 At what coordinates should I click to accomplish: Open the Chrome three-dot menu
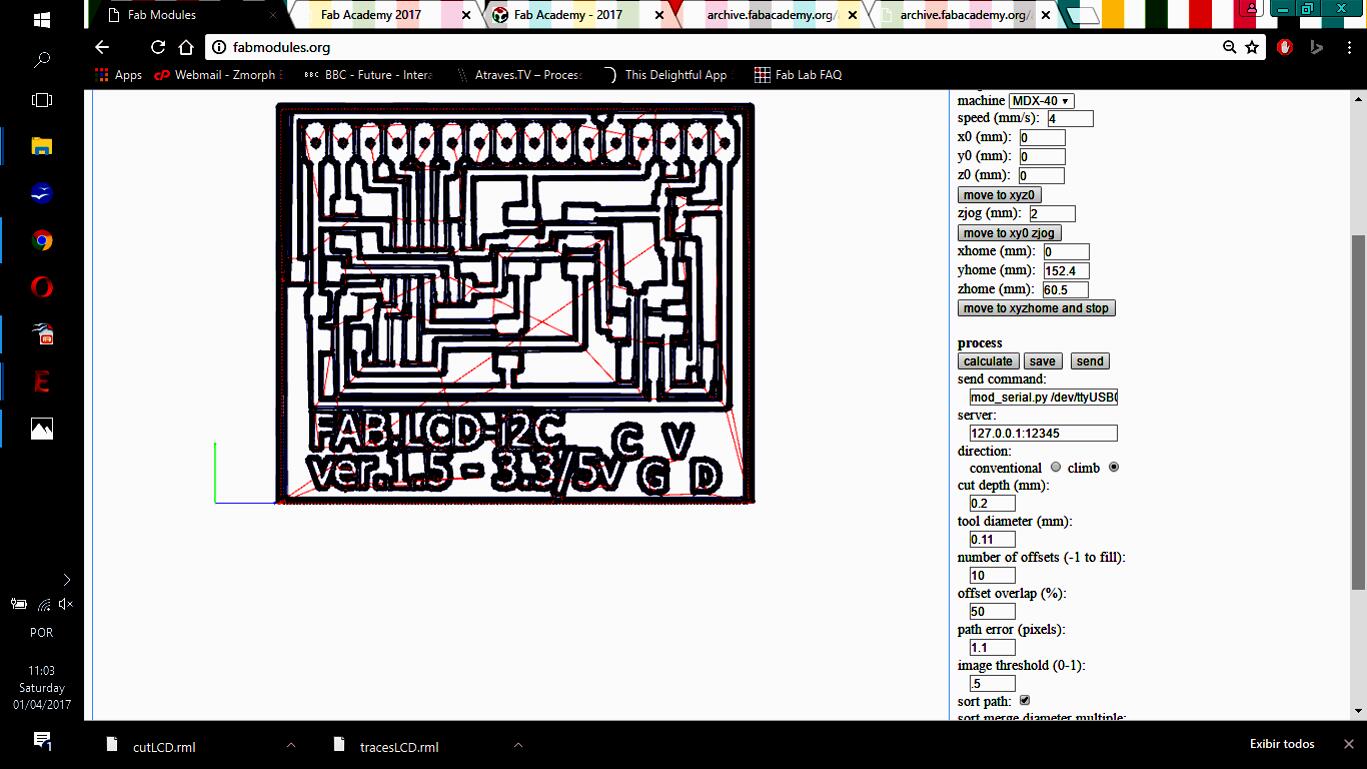(1347, 47)
